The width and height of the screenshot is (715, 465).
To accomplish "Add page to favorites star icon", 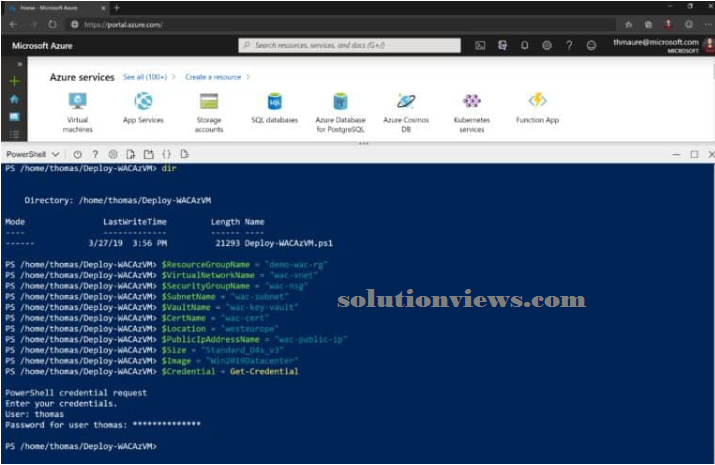I will click(628, 25).
